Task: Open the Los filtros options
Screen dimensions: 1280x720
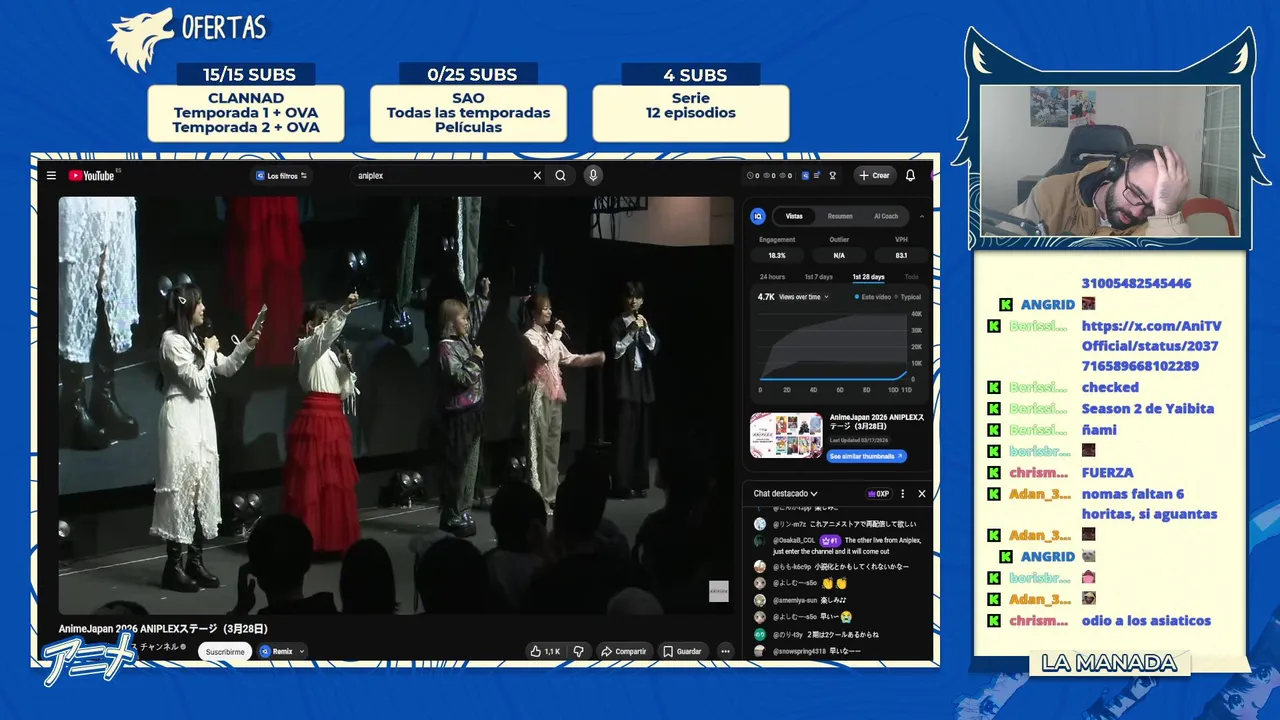Action: [281, 176]
